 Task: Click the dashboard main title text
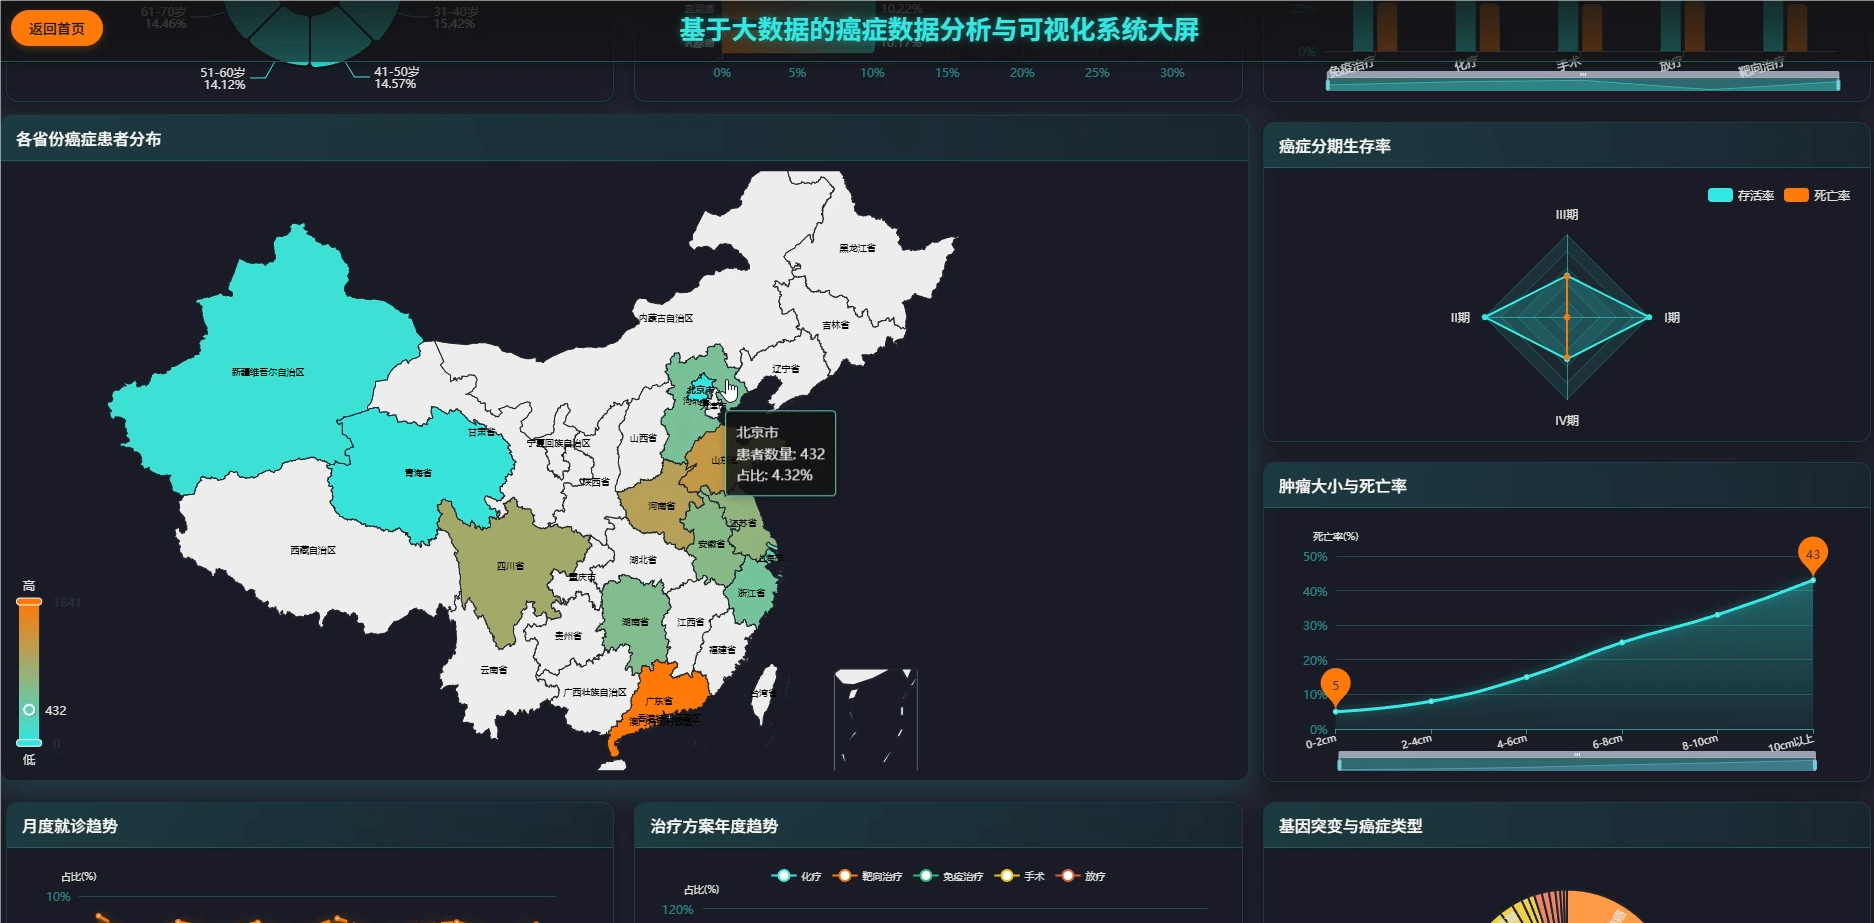(939, 30)
